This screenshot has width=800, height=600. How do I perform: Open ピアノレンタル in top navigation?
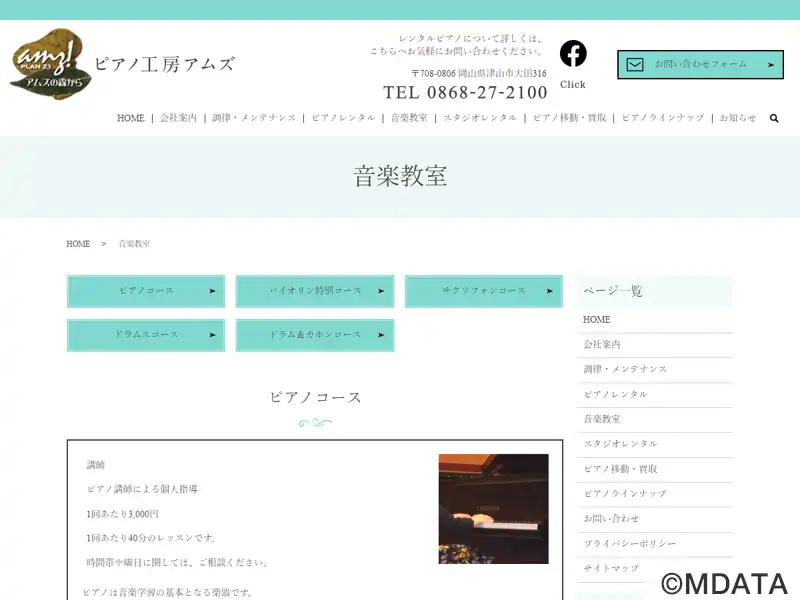343,118
